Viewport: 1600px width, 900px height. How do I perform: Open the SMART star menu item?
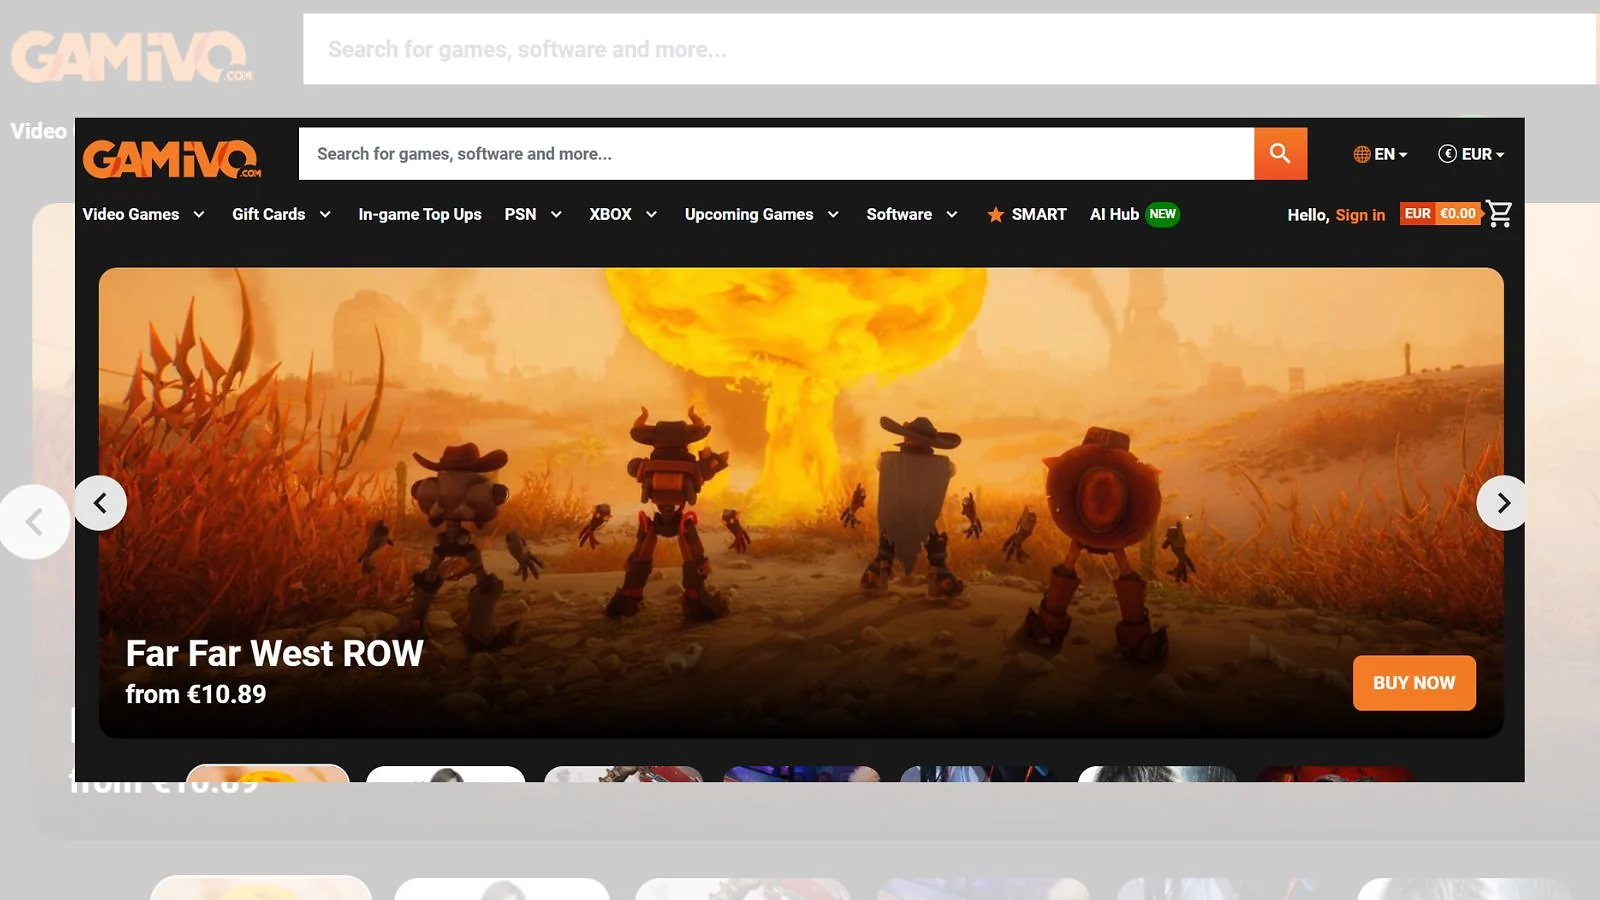click(1026, 214)
